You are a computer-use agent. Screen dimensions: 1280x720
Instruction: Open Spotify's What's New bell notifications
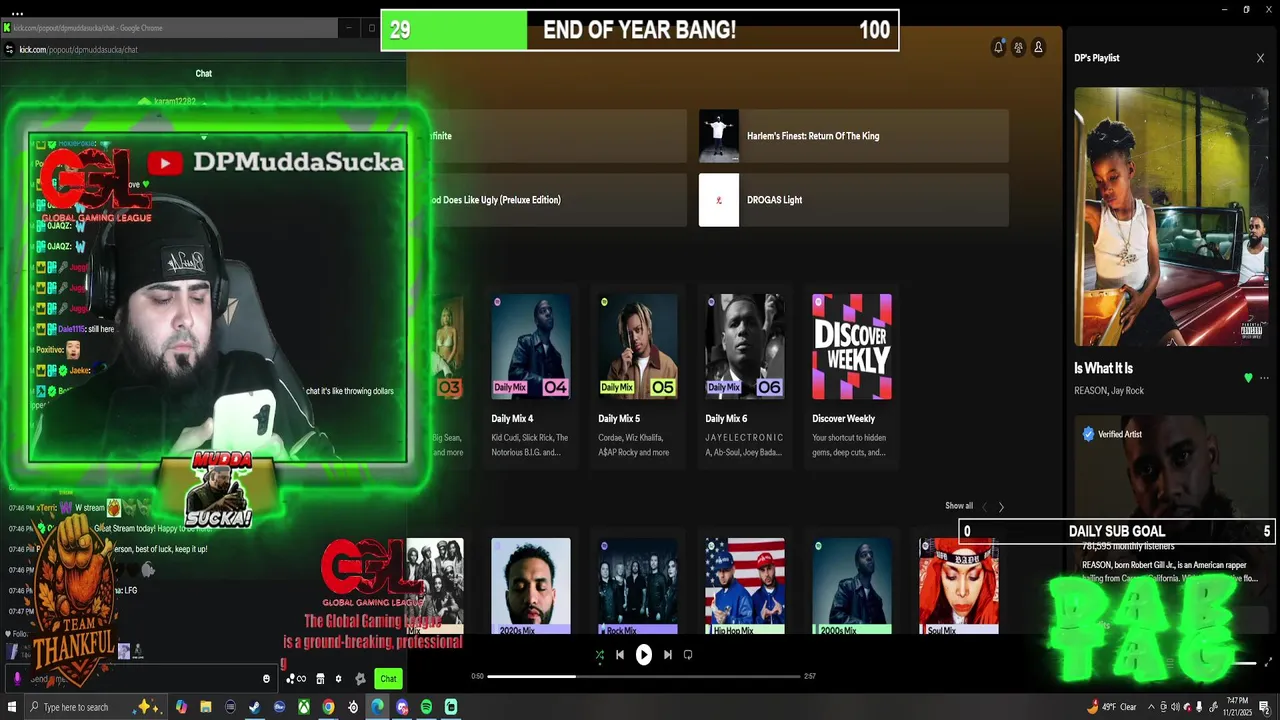coord(998,47)
